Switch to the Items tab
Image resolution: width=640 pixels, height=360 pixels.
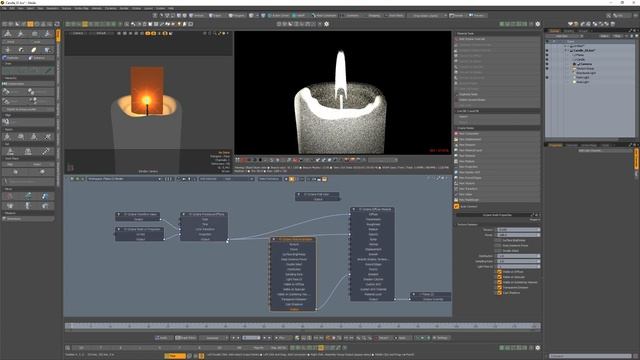(554, 31)
